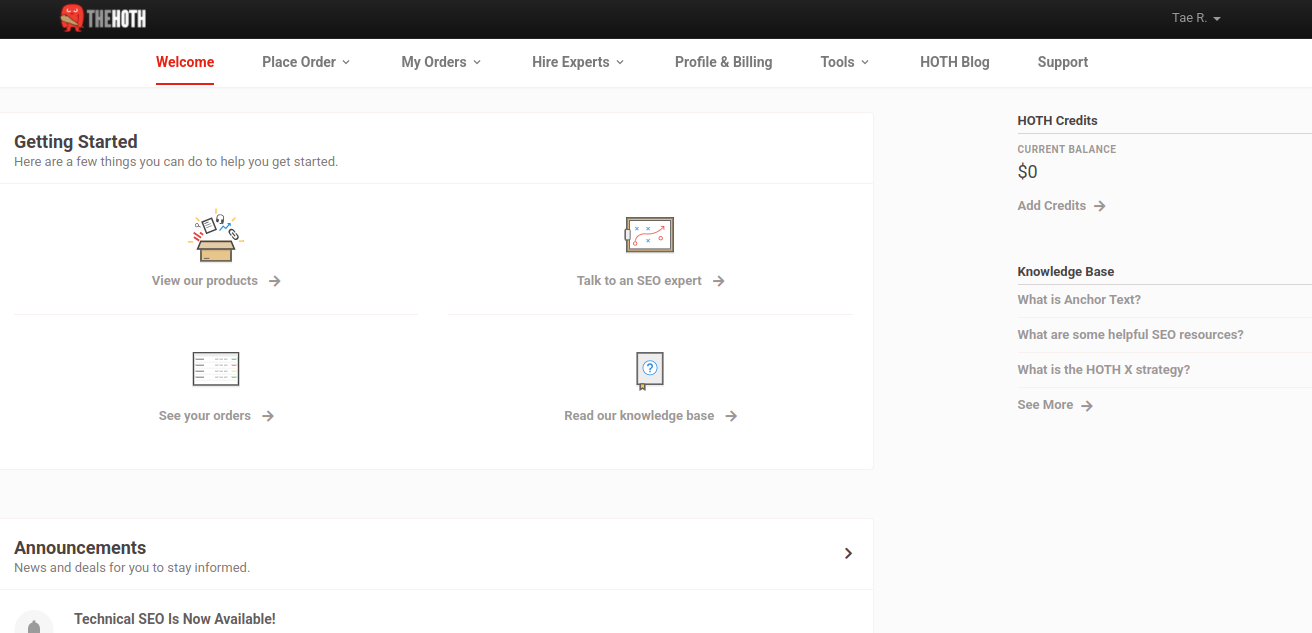
Task: Click the $0 current balance value
Action: (x=1028, y=172)
